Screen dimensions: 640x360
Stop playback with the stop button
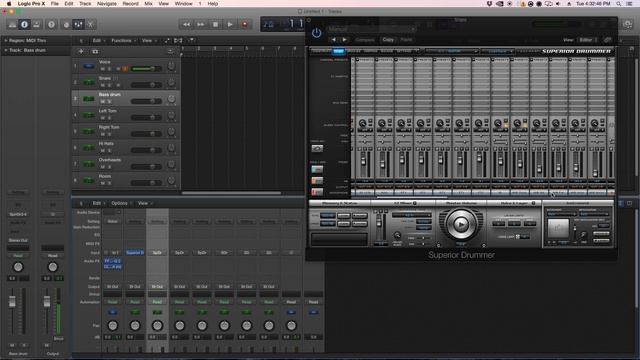(216, 24)
